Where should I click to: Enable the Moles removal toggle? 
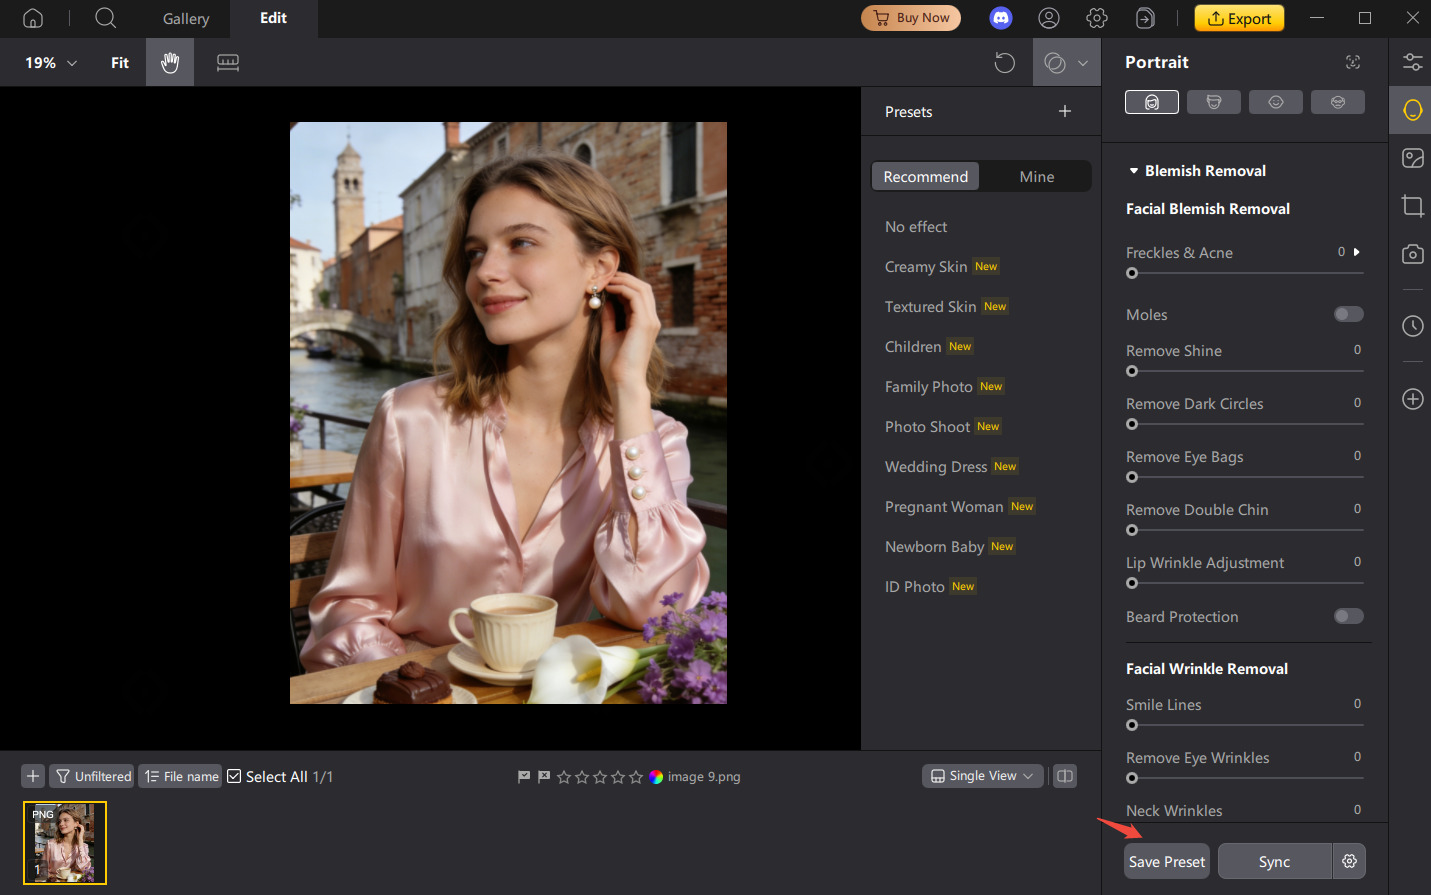click(1348, 313)
